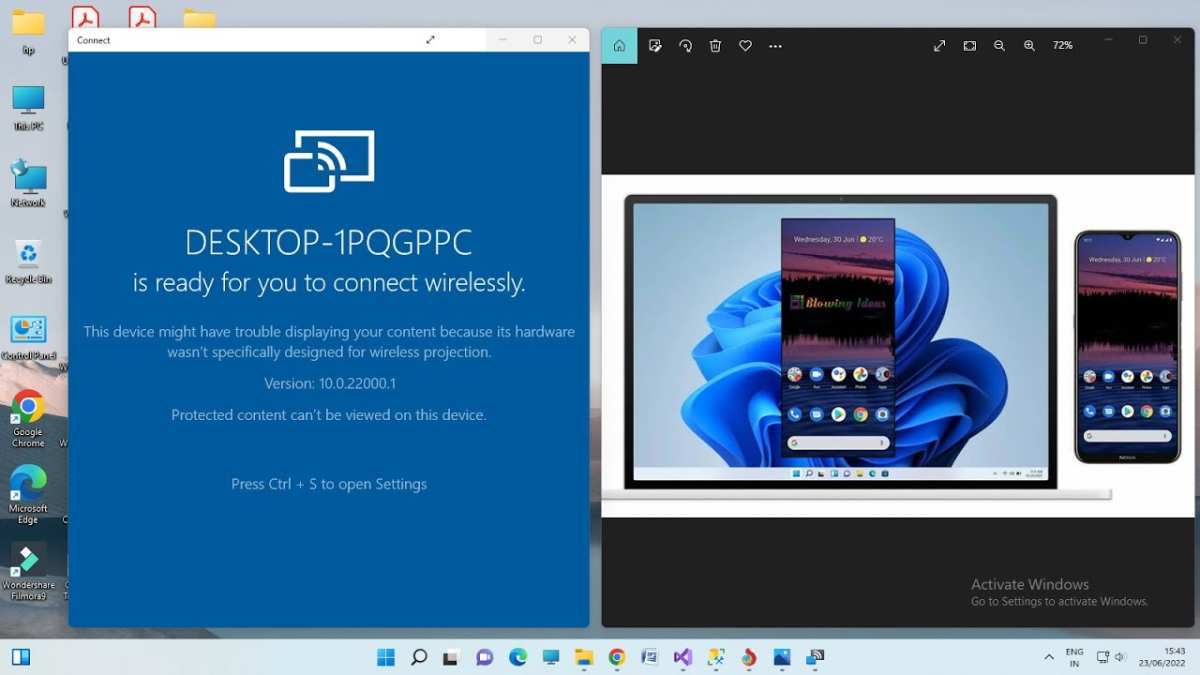Add photo to favorites with heart icon
The image size is (1200, 675).
745,46
